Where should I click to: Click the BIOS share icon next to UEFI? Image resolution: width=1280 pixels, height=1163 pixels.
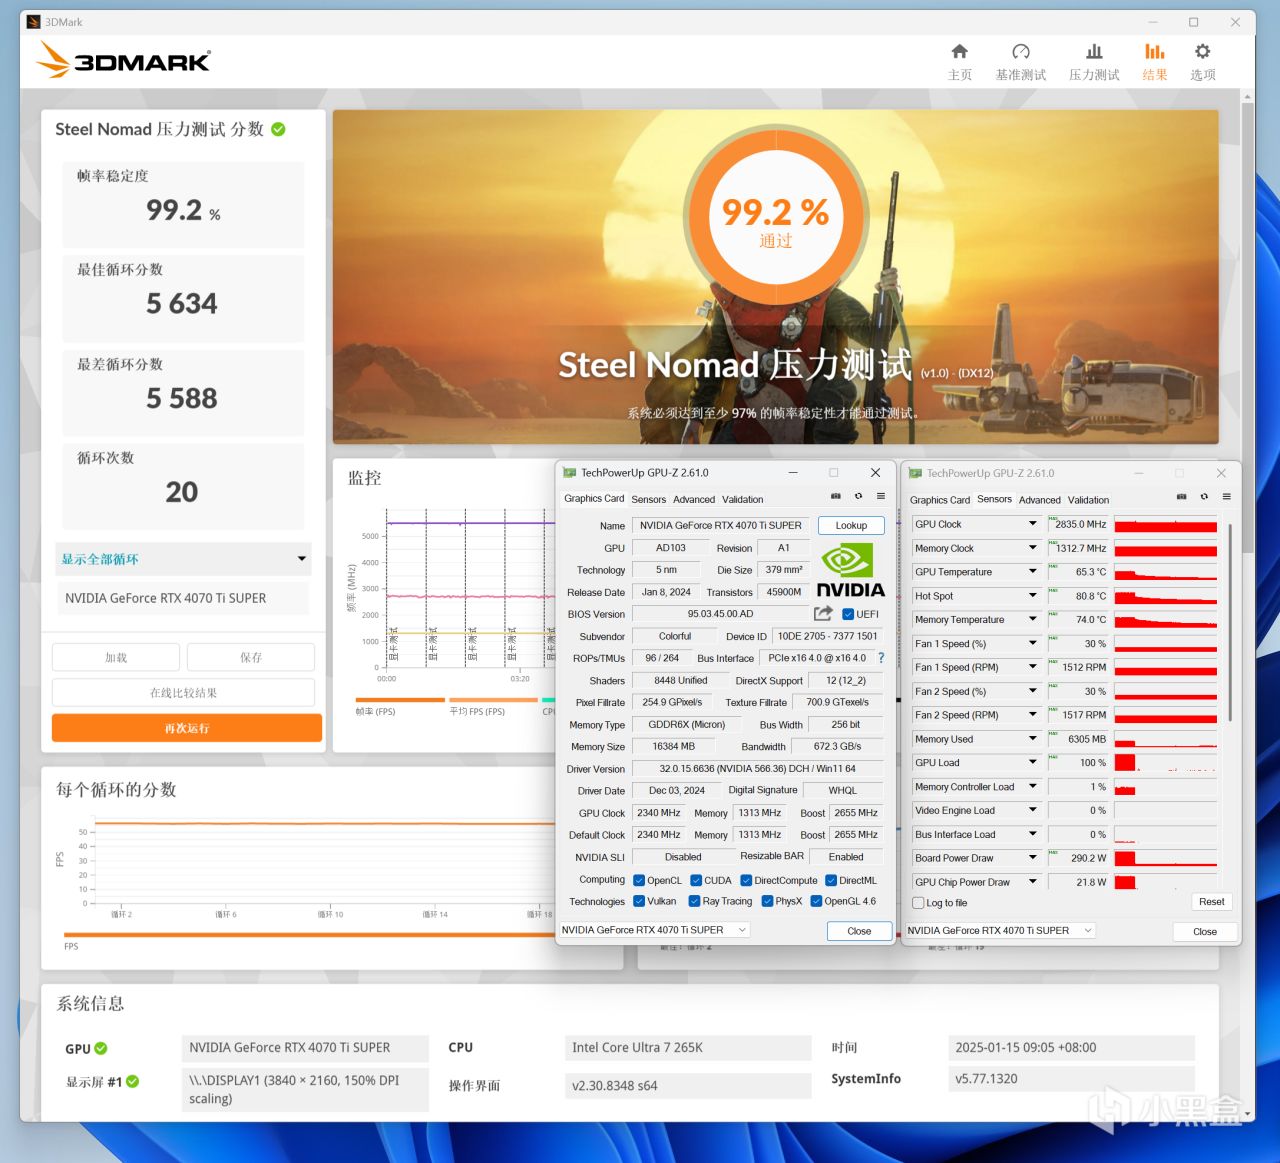click(x=824, y=614)
